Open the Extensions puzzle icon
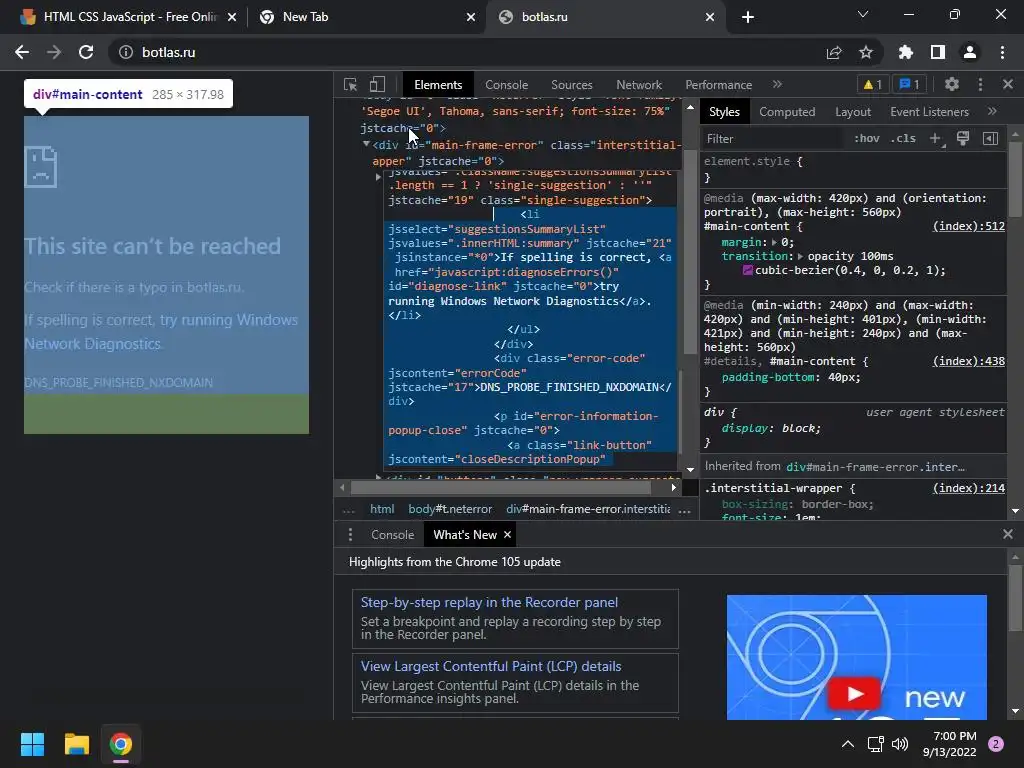This screenshot has height=768, width=1024. (906, 52)
